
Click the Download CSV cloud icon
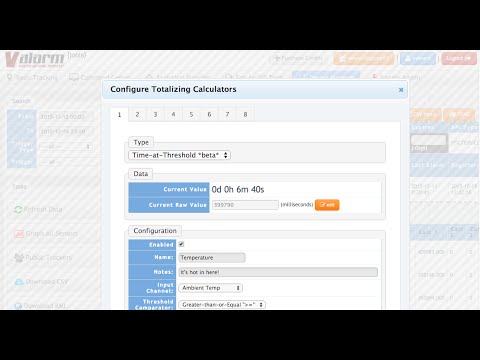tap(19, 282)
